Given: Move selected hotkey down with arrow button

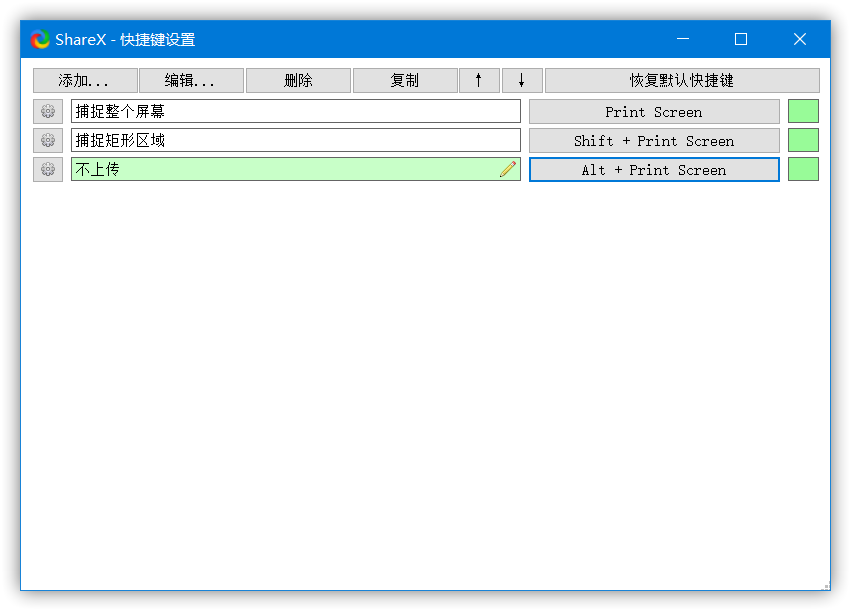Looking at the screenshot, I should [x=522, y=80].
